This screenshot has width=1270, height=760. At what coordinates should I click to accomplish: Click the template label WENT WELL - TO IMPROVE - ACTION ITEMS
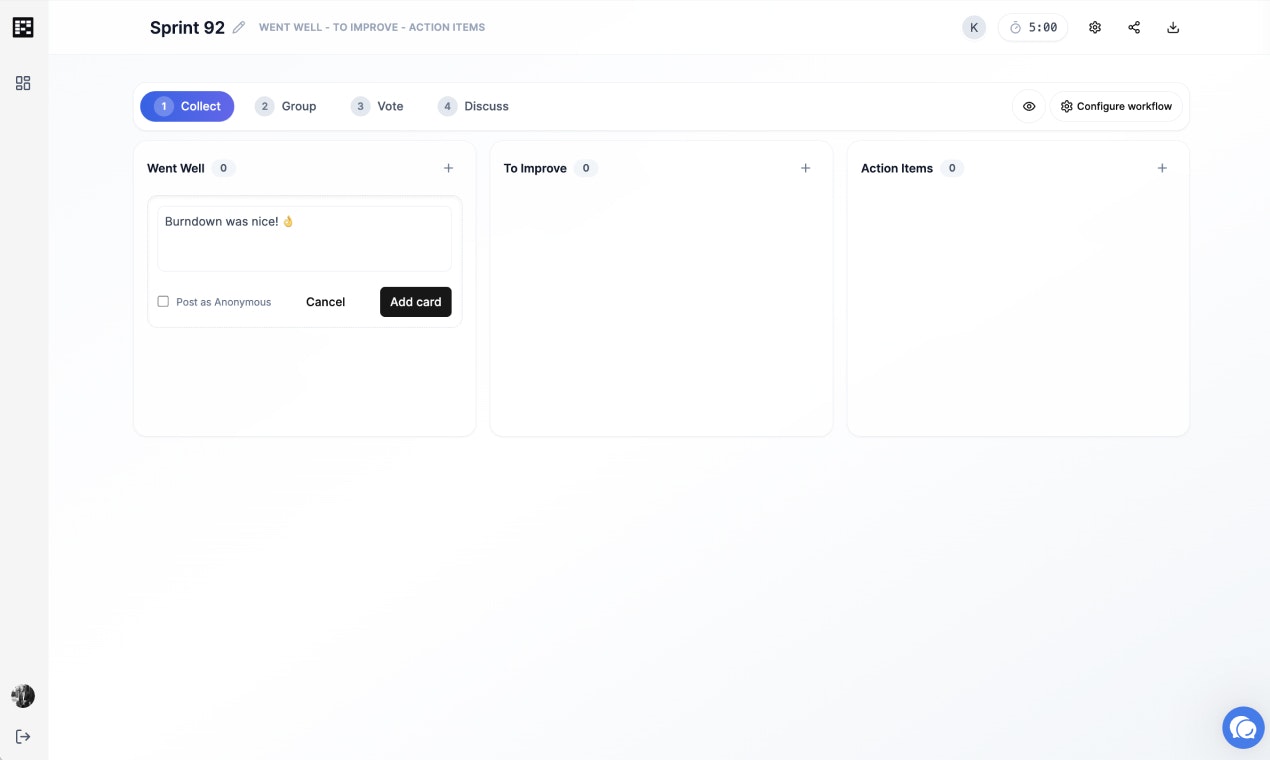(x=372, y=28)
